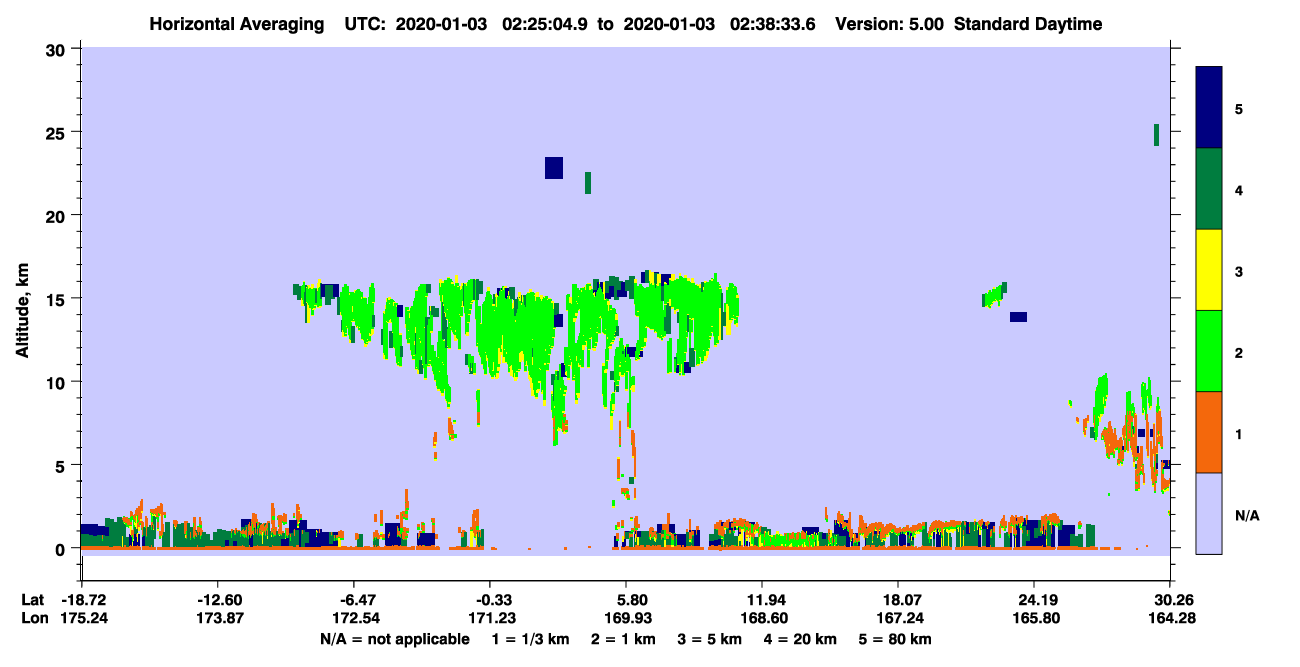Click the dark blue square near 23 km altitude

554,168
